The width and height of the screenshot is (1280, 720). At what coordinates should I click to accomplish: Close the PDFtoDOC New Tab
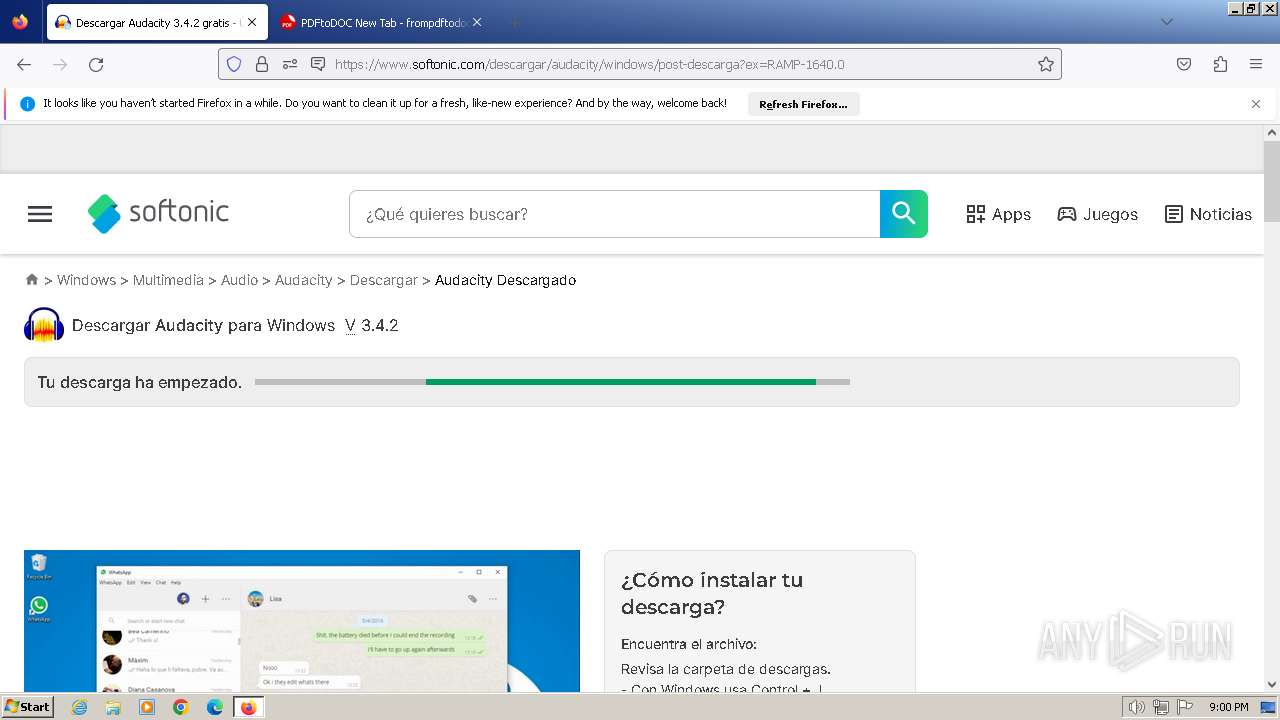pyautogui.click(x=477, y=22)
